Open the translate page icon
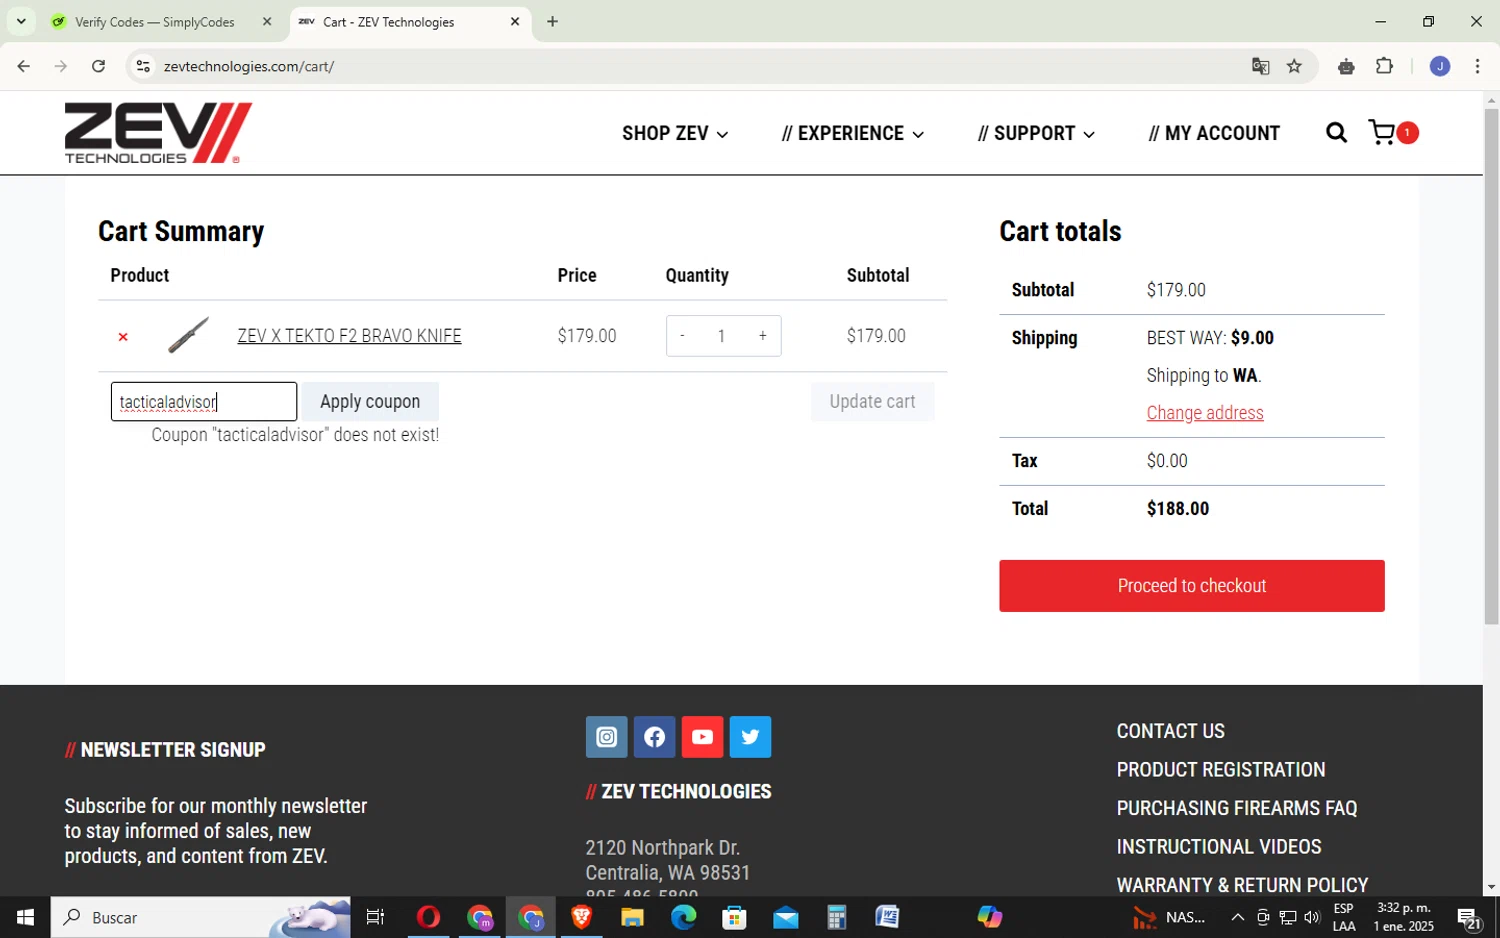The image size is (1500, 938). 1260,66
